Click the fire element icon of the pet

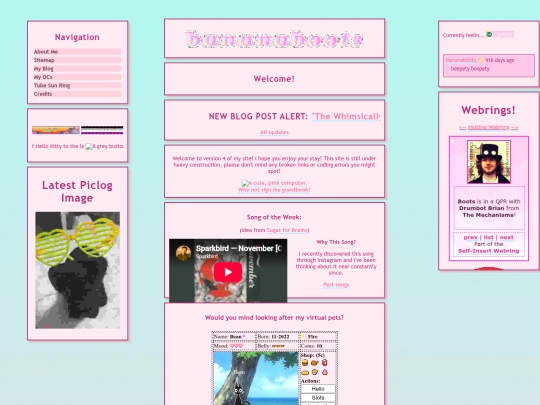[x=304, y=336]
